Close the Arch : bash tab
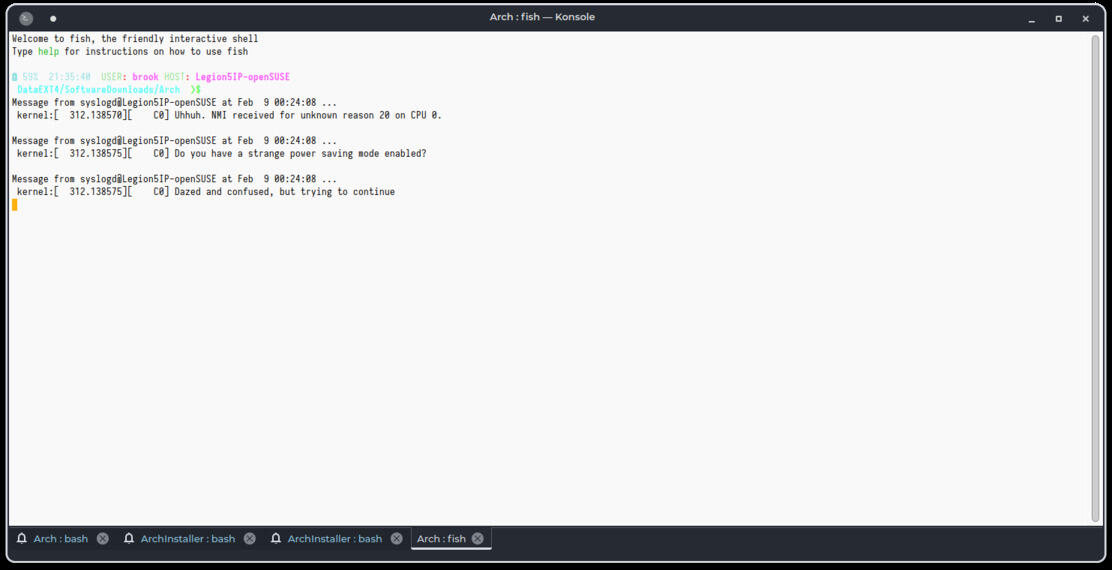The image size is (1112, 570). (103, 539)
